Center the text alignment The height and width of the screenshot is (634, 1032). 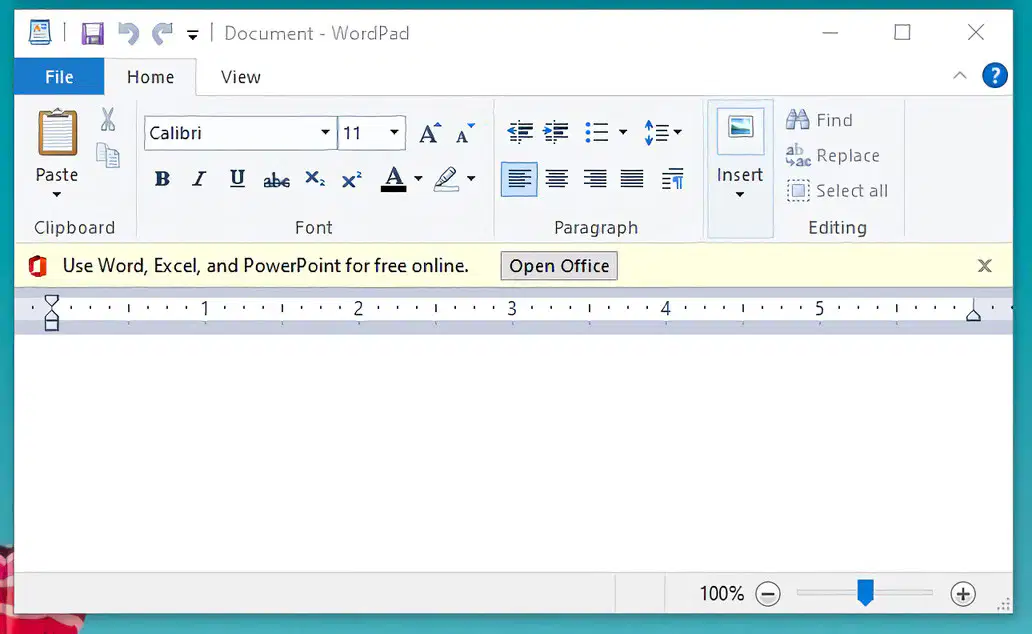coord(557,178)
